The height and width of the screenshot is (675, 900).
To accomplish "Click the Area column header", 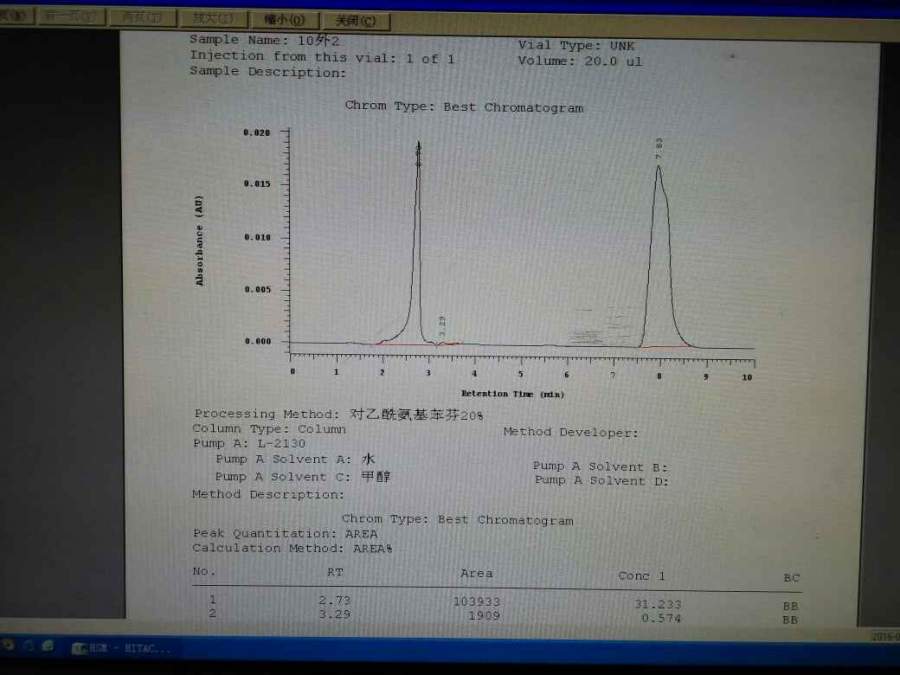I will 476,573.
